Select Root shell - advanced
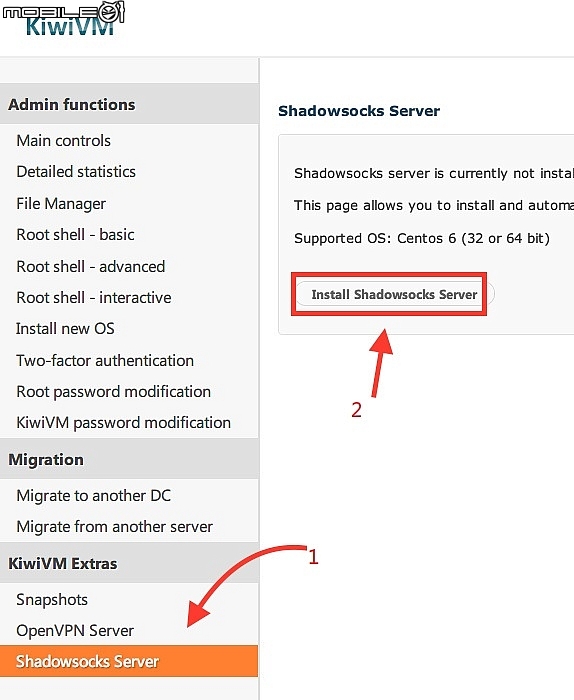The image size is (574, 700). [x=91, y=267]
